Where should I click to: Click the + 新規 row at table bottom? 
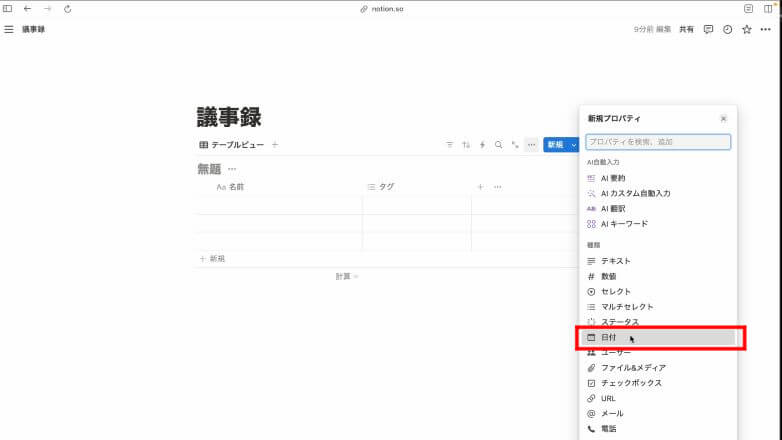click(x=212, y=258)
